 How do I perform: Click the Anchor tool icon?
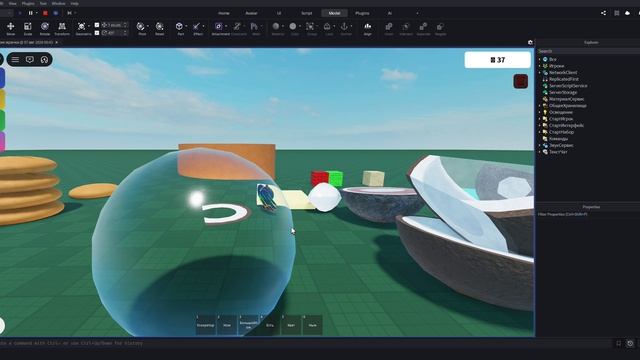point(344,27)
